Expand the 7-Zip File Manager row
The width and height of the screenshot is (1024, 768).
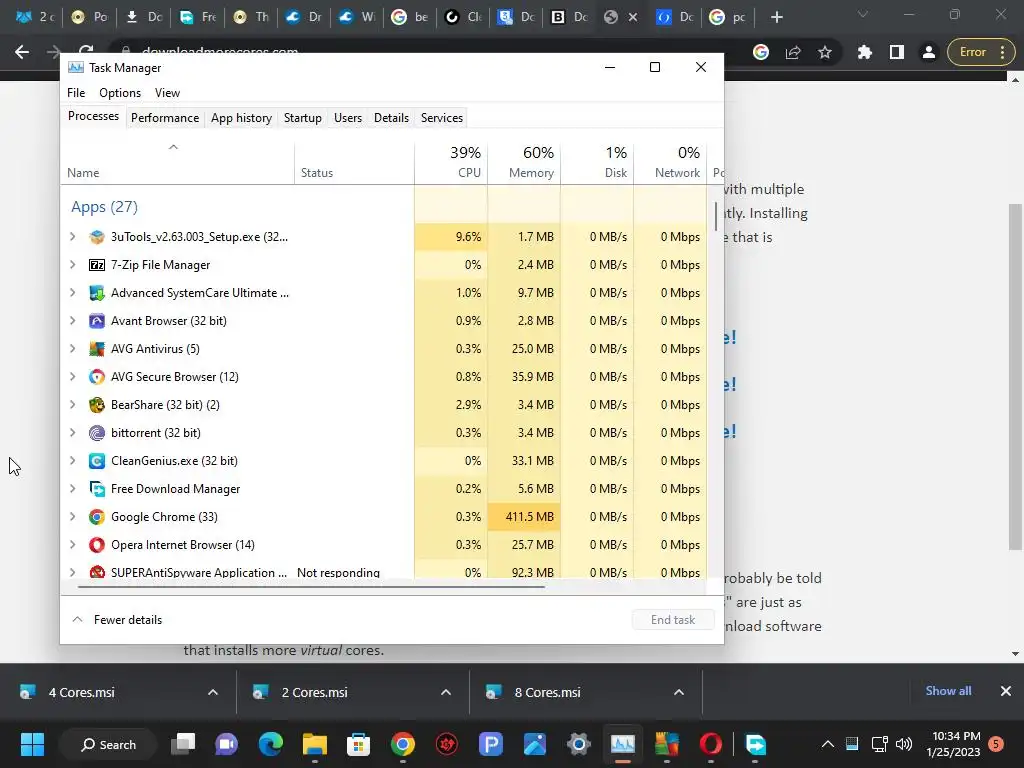72,265
